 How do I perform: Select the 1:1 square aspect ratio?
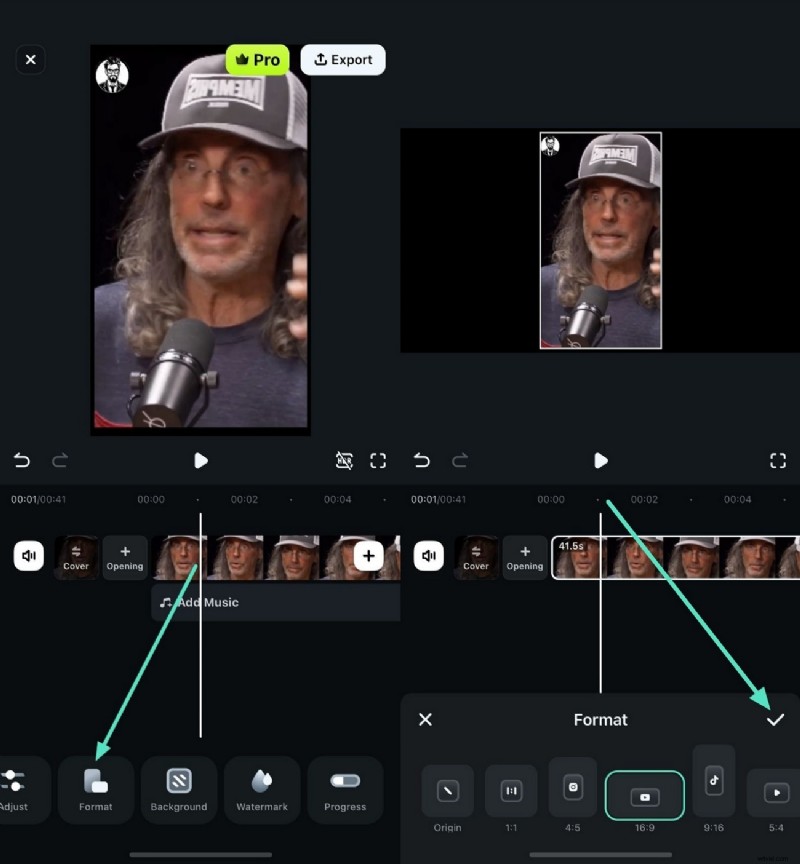click(510, 790)
